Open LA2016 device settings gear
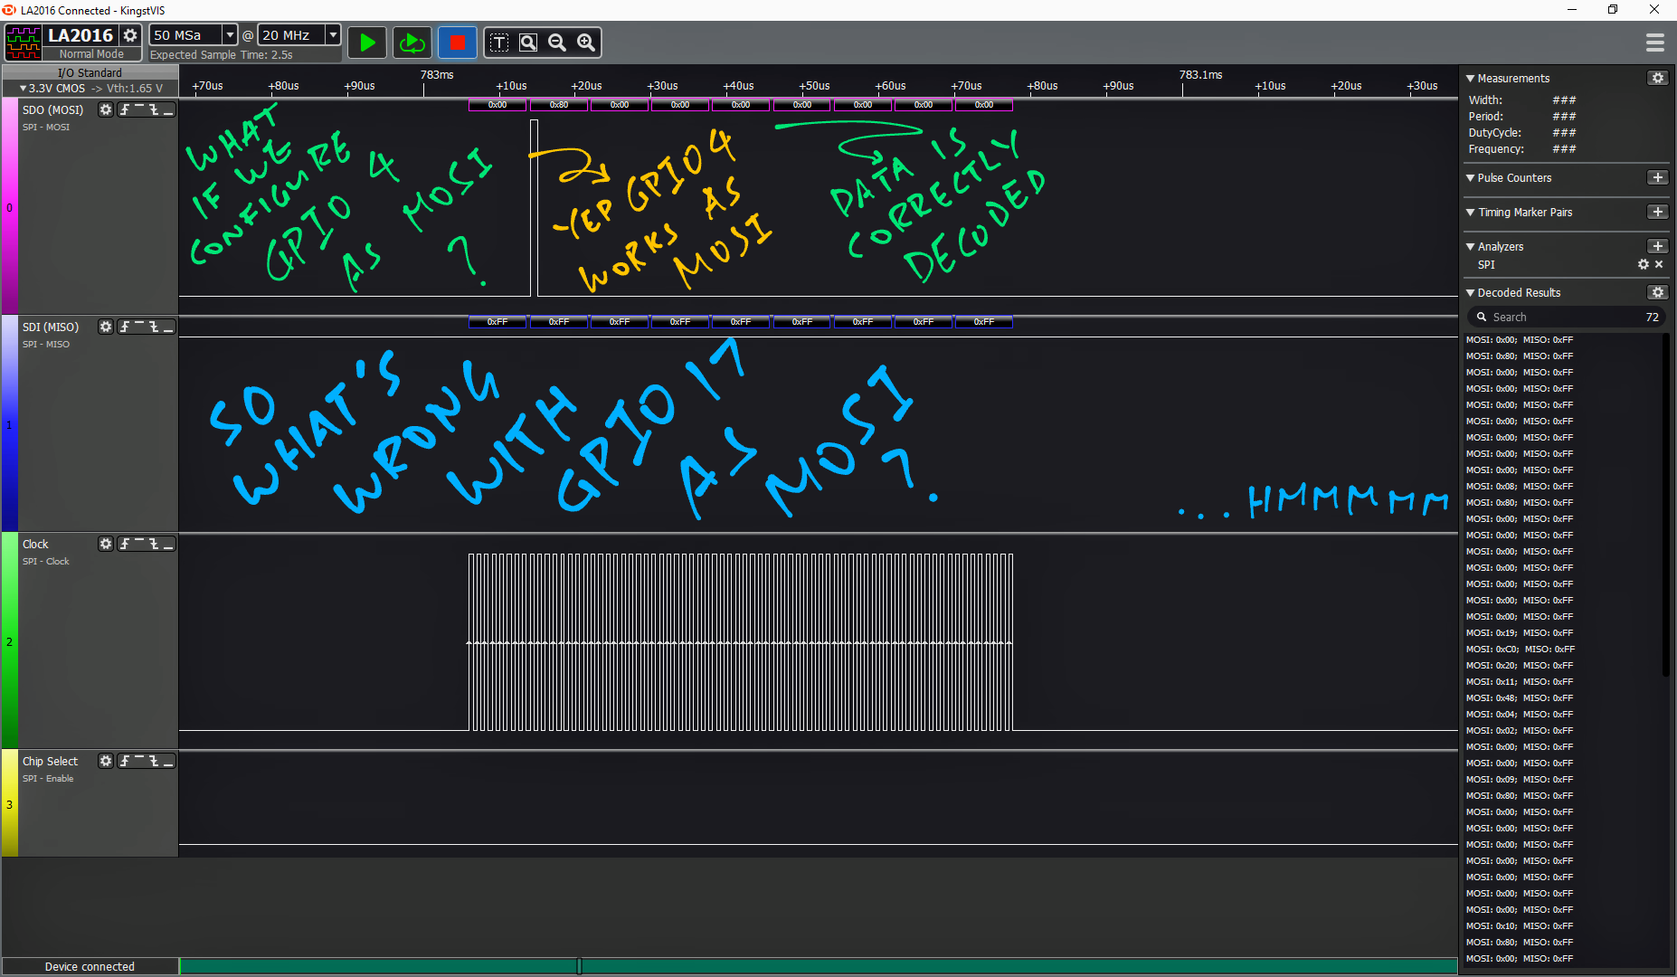Image resolution: width=1677 pixels, height=977 pixels. [x=130, y=36]
